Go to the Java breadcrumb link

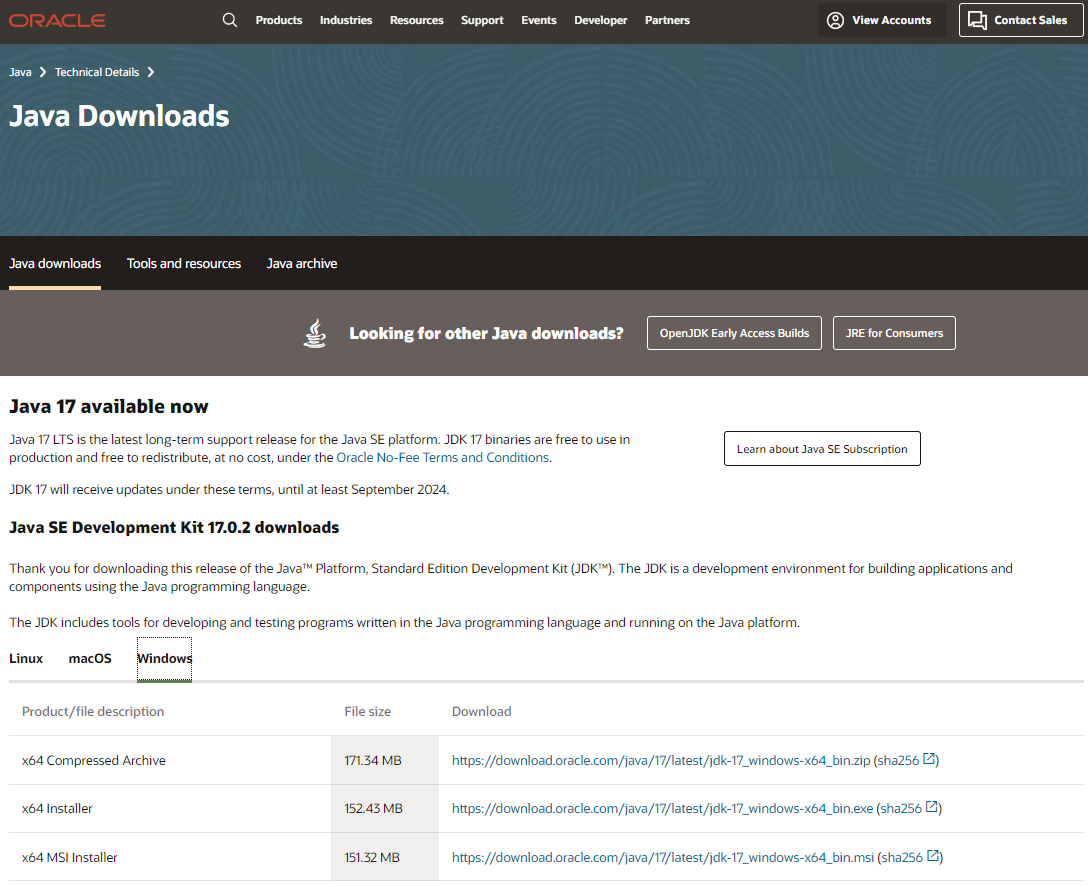[20, 72]
